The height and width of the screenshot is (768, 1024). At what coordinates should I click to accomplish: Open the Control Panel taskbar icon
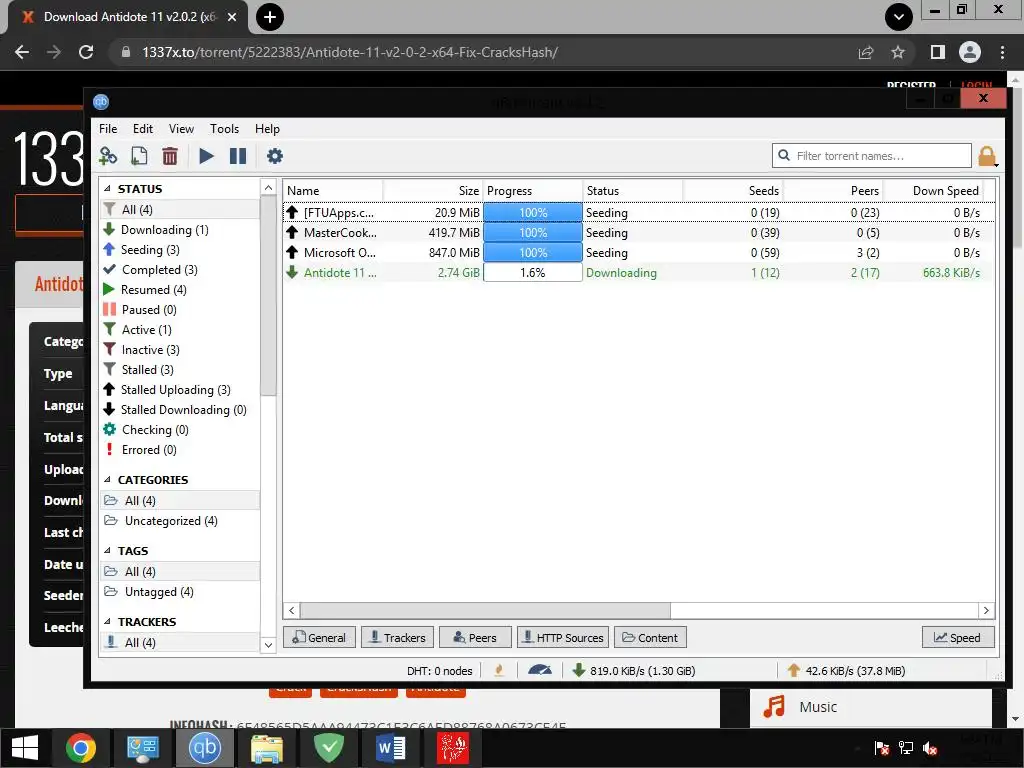tap(143, 748)
